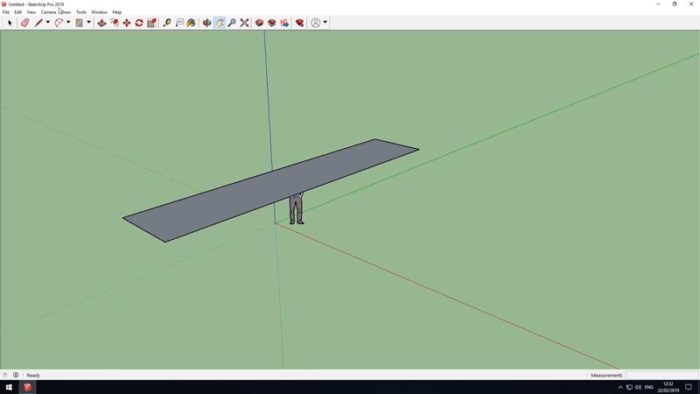The width and height of the screenshot is (700, 394).
Task: Activate the Orbit tool
Action: coord(207,23)
